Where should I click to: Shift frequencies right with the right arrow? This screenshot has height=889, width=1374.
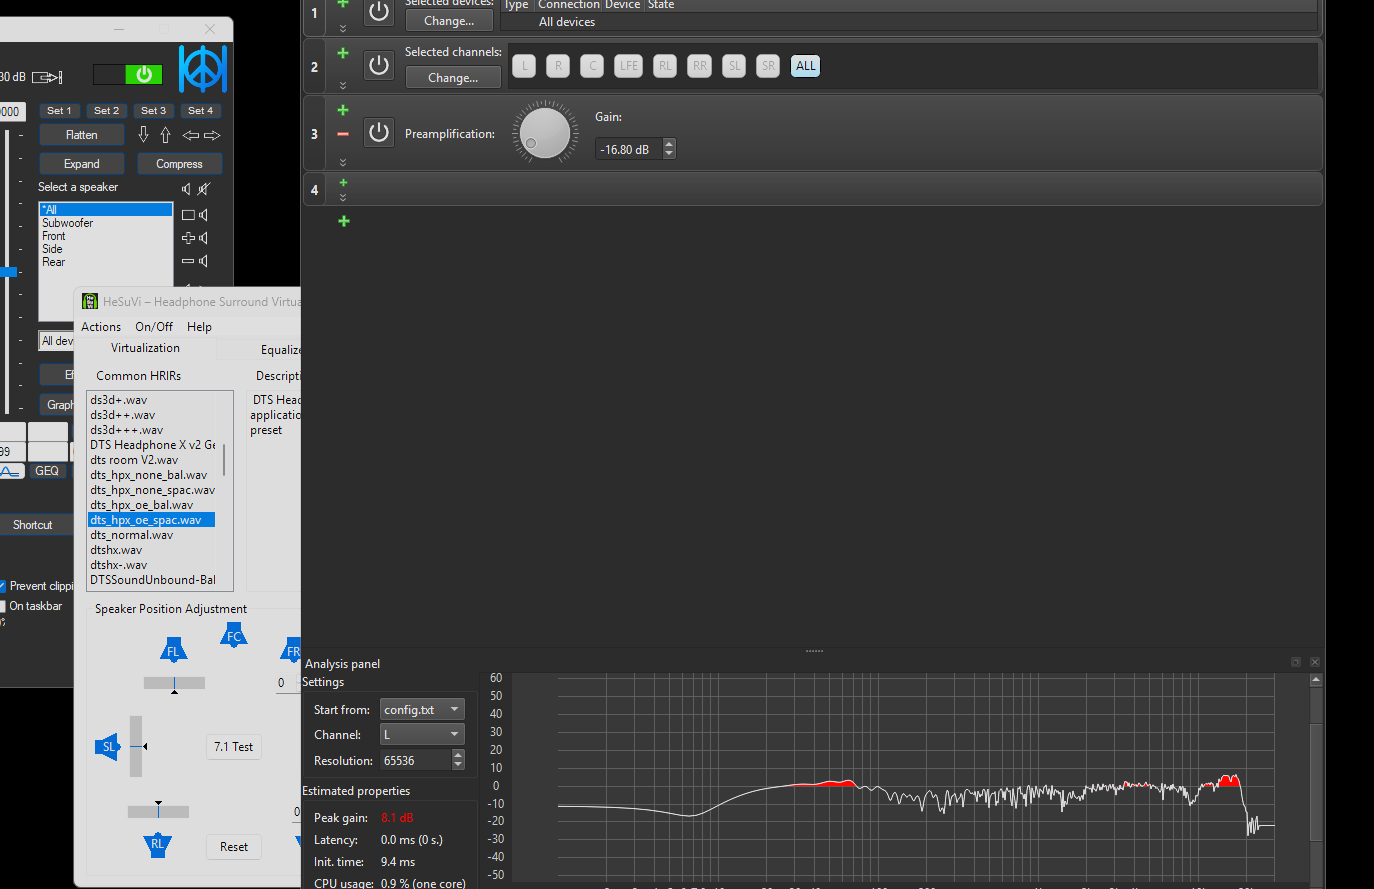[212, 135]
